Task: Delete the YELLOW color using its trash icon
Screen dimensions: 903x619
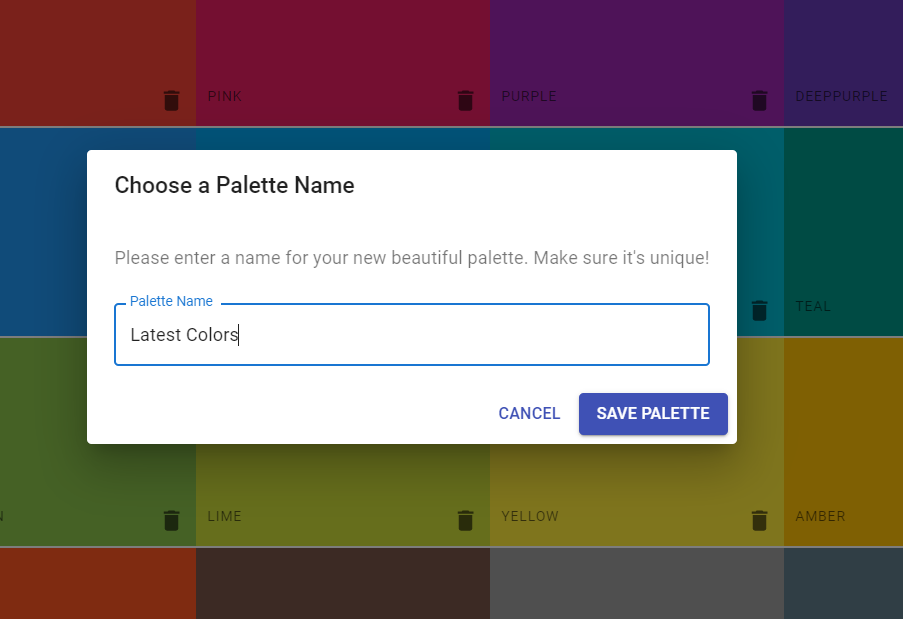Action: coord(759,520)
